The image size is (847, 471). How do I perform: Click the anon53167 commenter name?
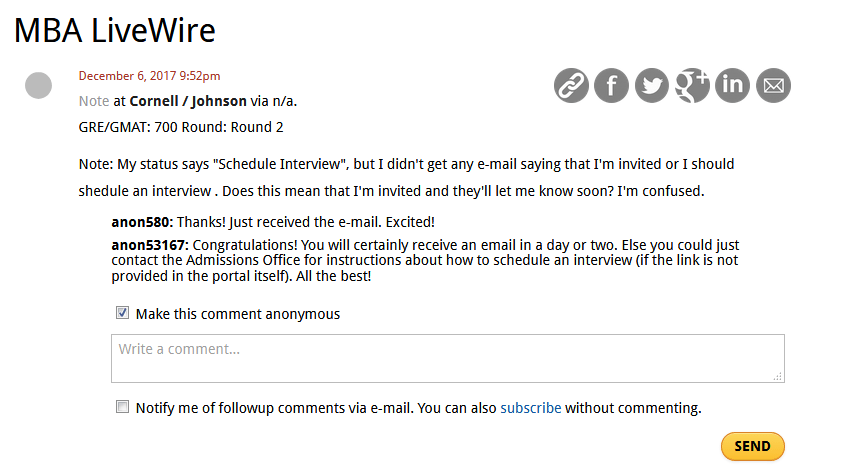click(149, 245)
